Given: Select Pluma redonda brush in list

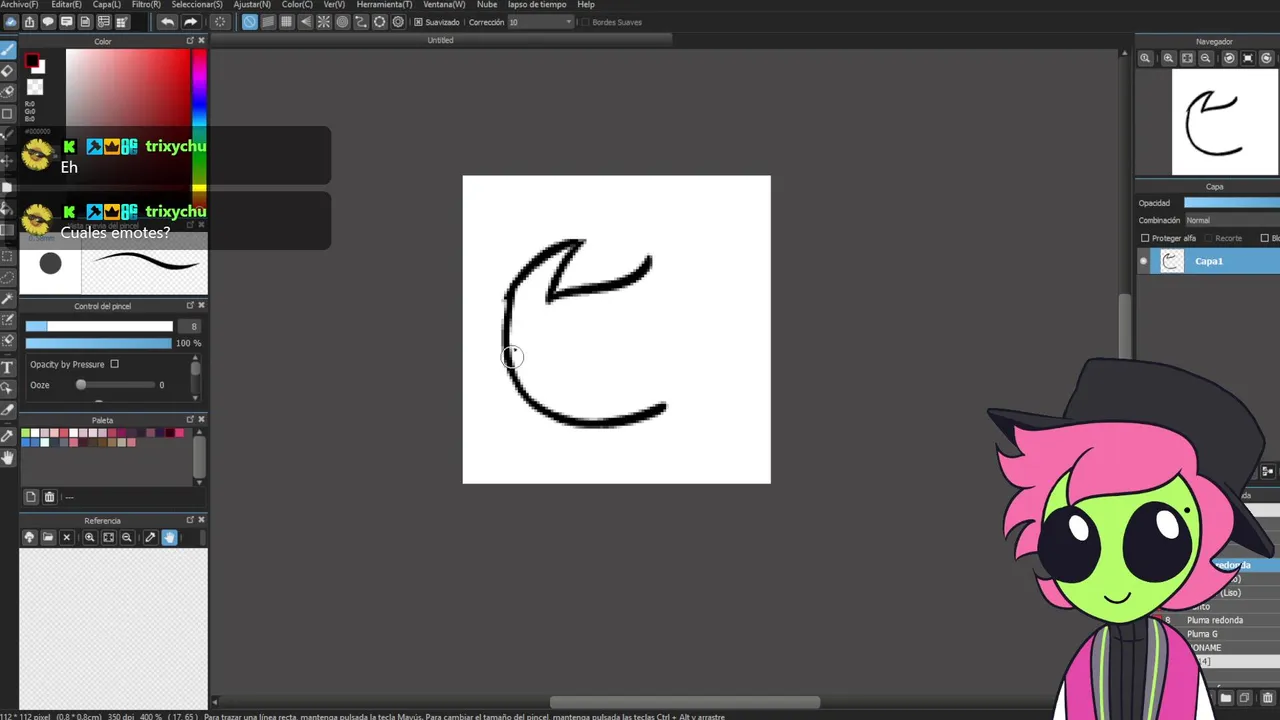Looking at the screenshot, I should point(1214,620).
